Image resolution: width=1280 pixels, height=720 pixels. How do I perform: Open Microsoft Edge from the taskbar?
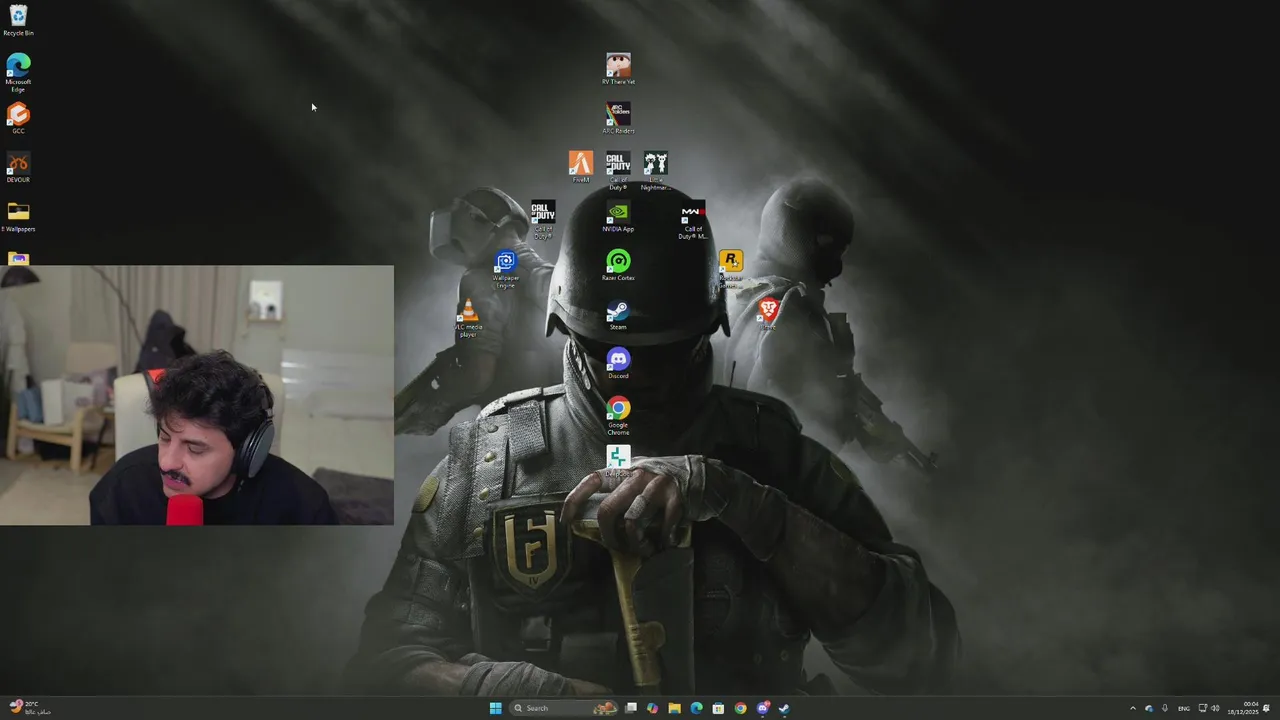[x=696, y=708]
